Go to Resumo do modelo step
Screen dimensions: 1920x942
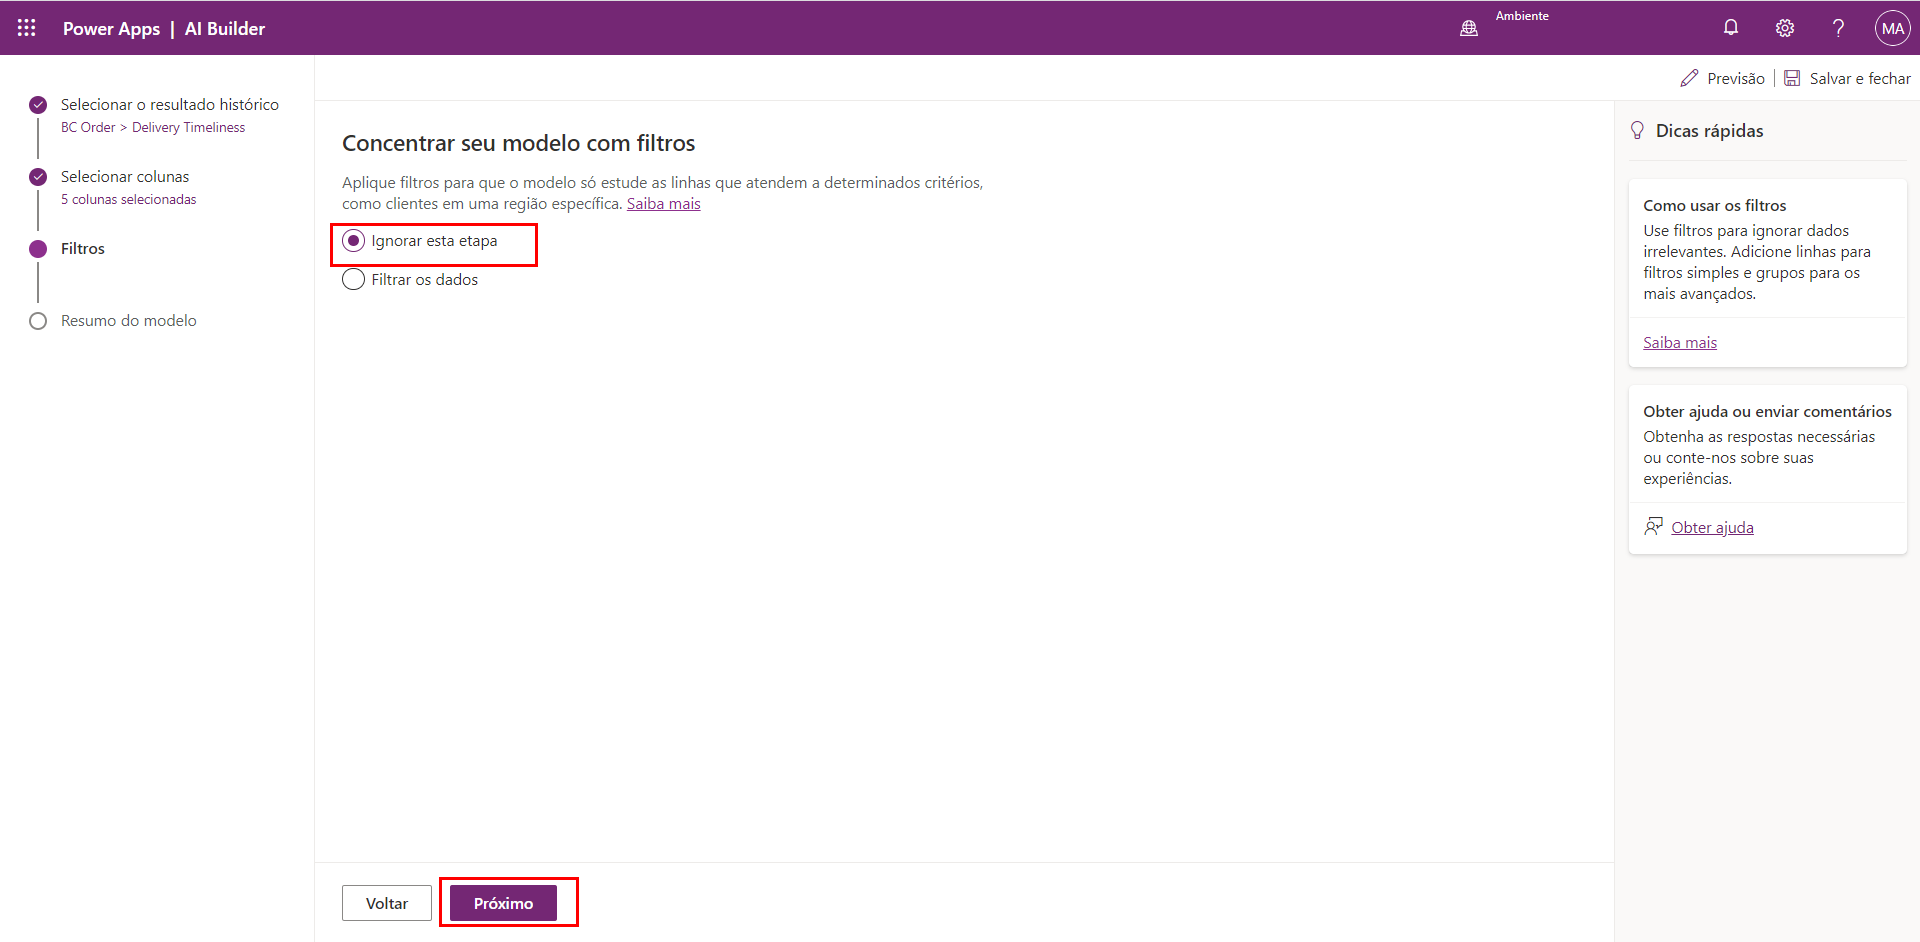pos(129,321)
